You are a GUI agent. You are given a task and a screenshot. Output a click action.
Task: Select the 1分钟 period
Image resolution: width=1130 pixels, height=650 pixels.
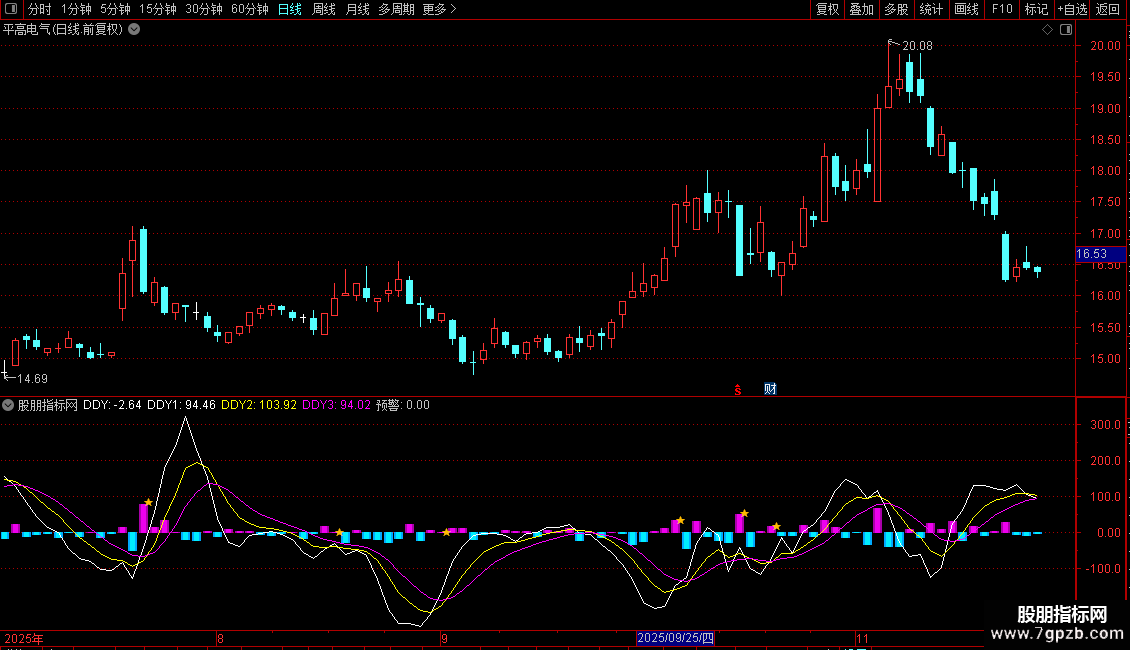pos(76,9)
